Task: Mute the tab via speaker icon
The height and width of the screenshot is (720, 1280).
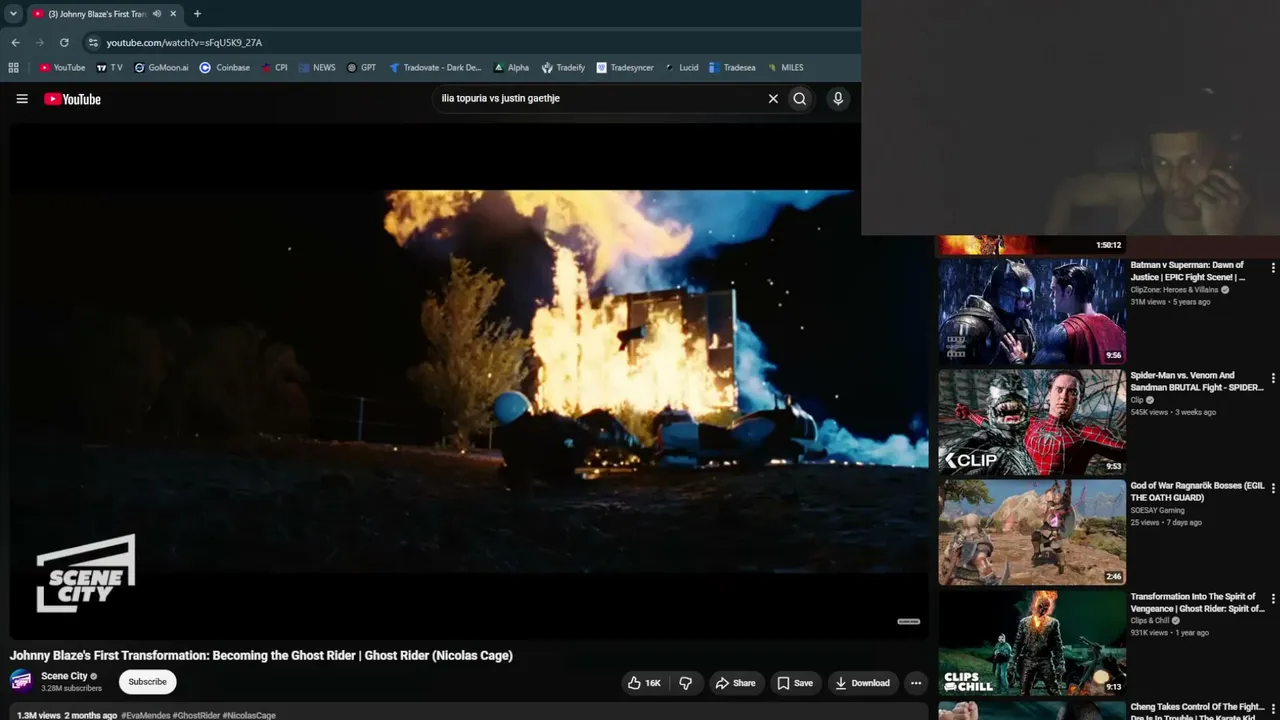Action: coord(157,14)
